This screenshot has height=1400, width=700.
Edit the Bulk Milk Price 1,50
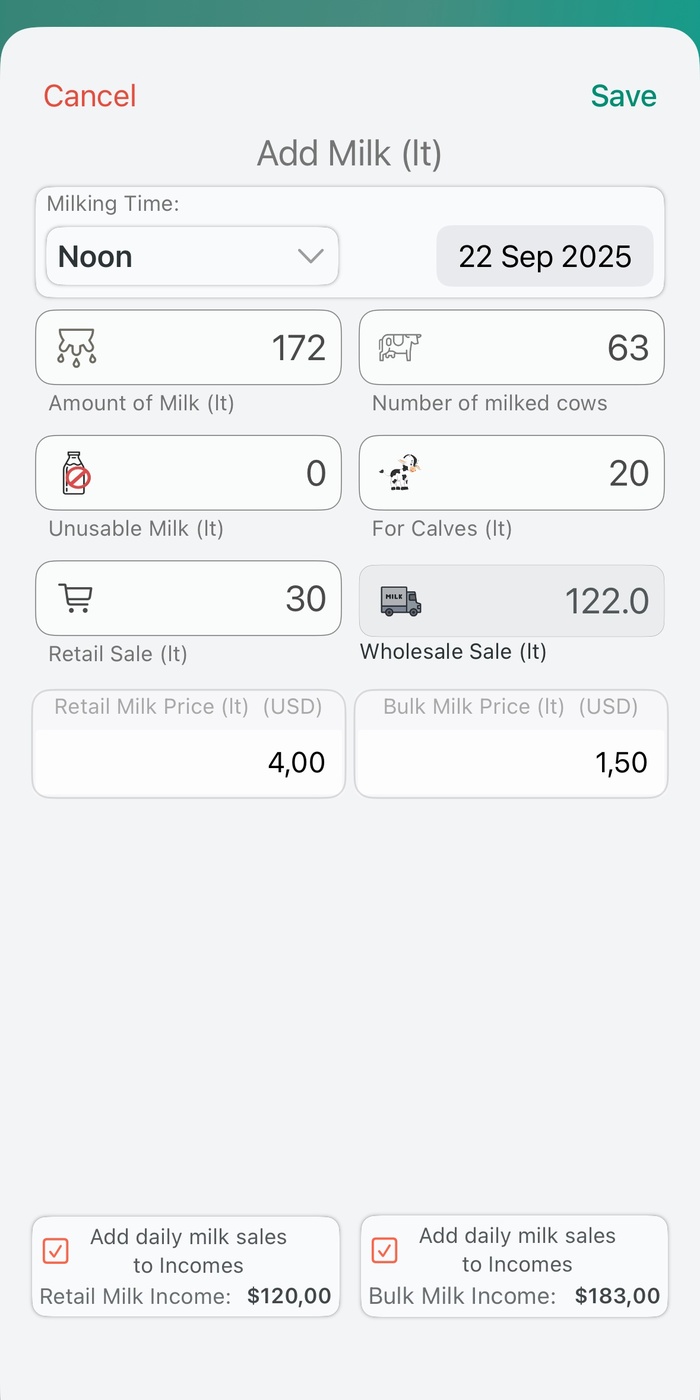pos(512,762)
